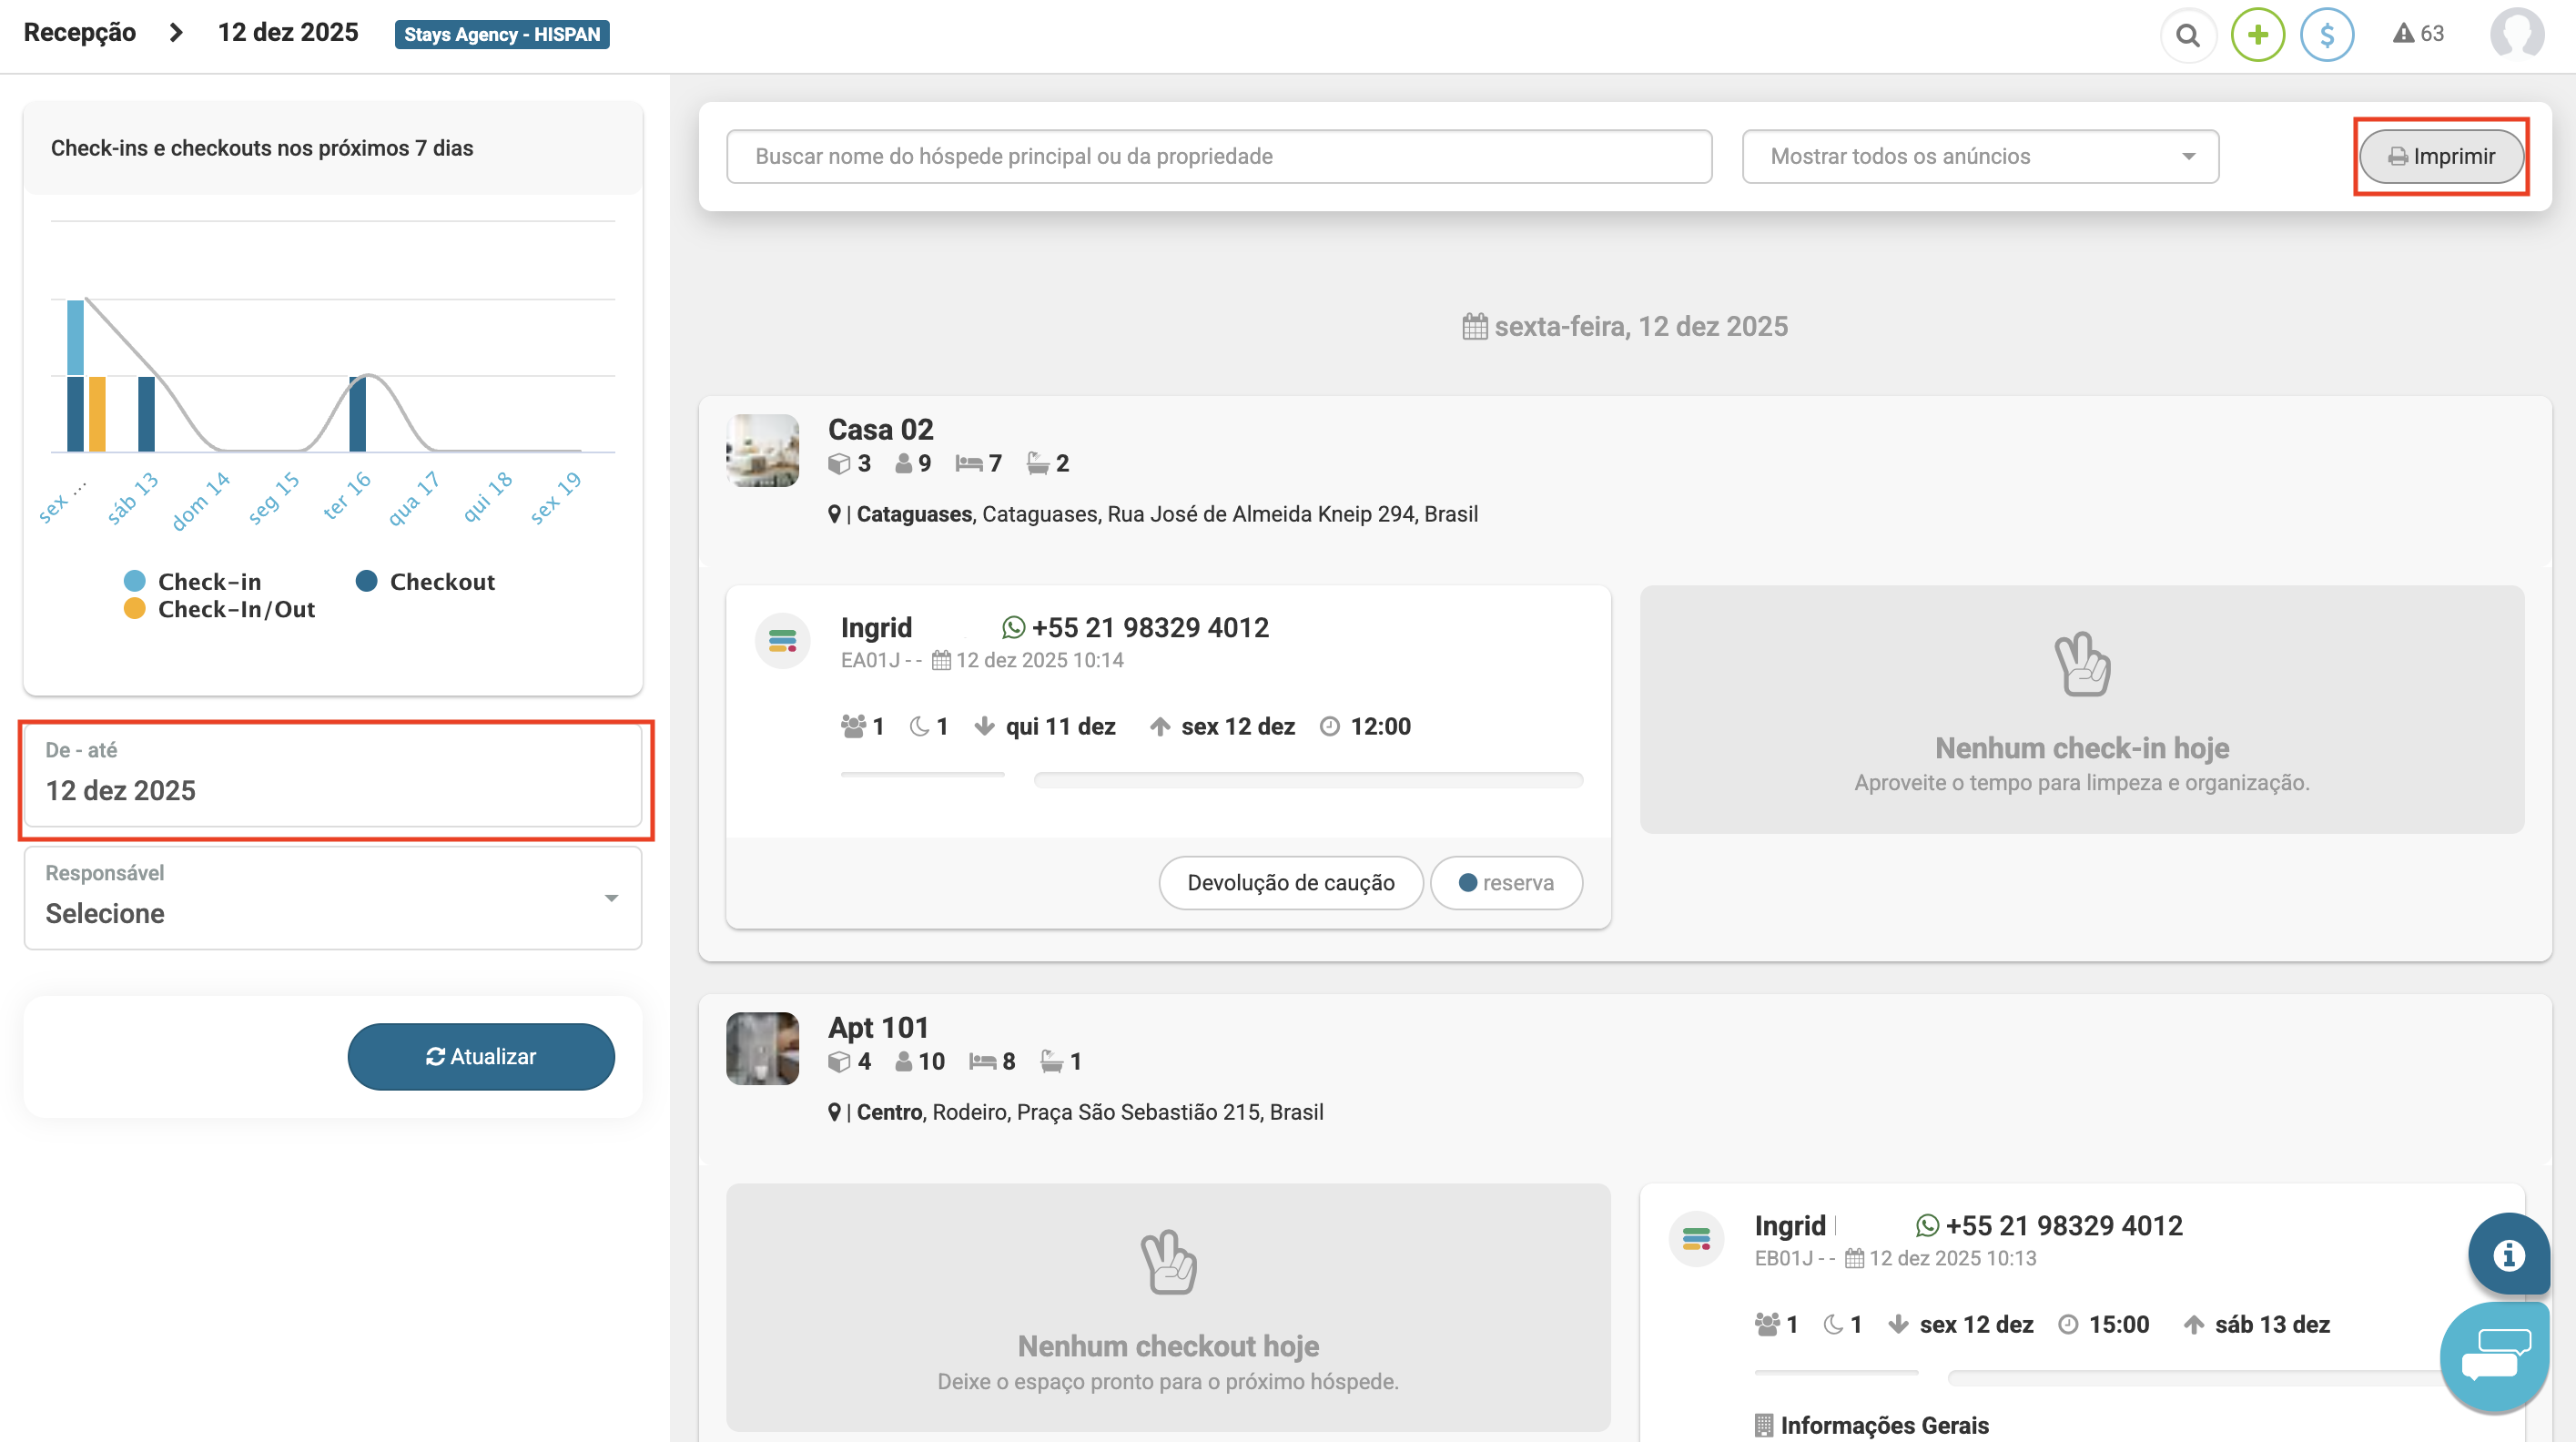Focus the guest or property search field
The width and height of the screenshot is (2576, 1442).
[1218, 156]
